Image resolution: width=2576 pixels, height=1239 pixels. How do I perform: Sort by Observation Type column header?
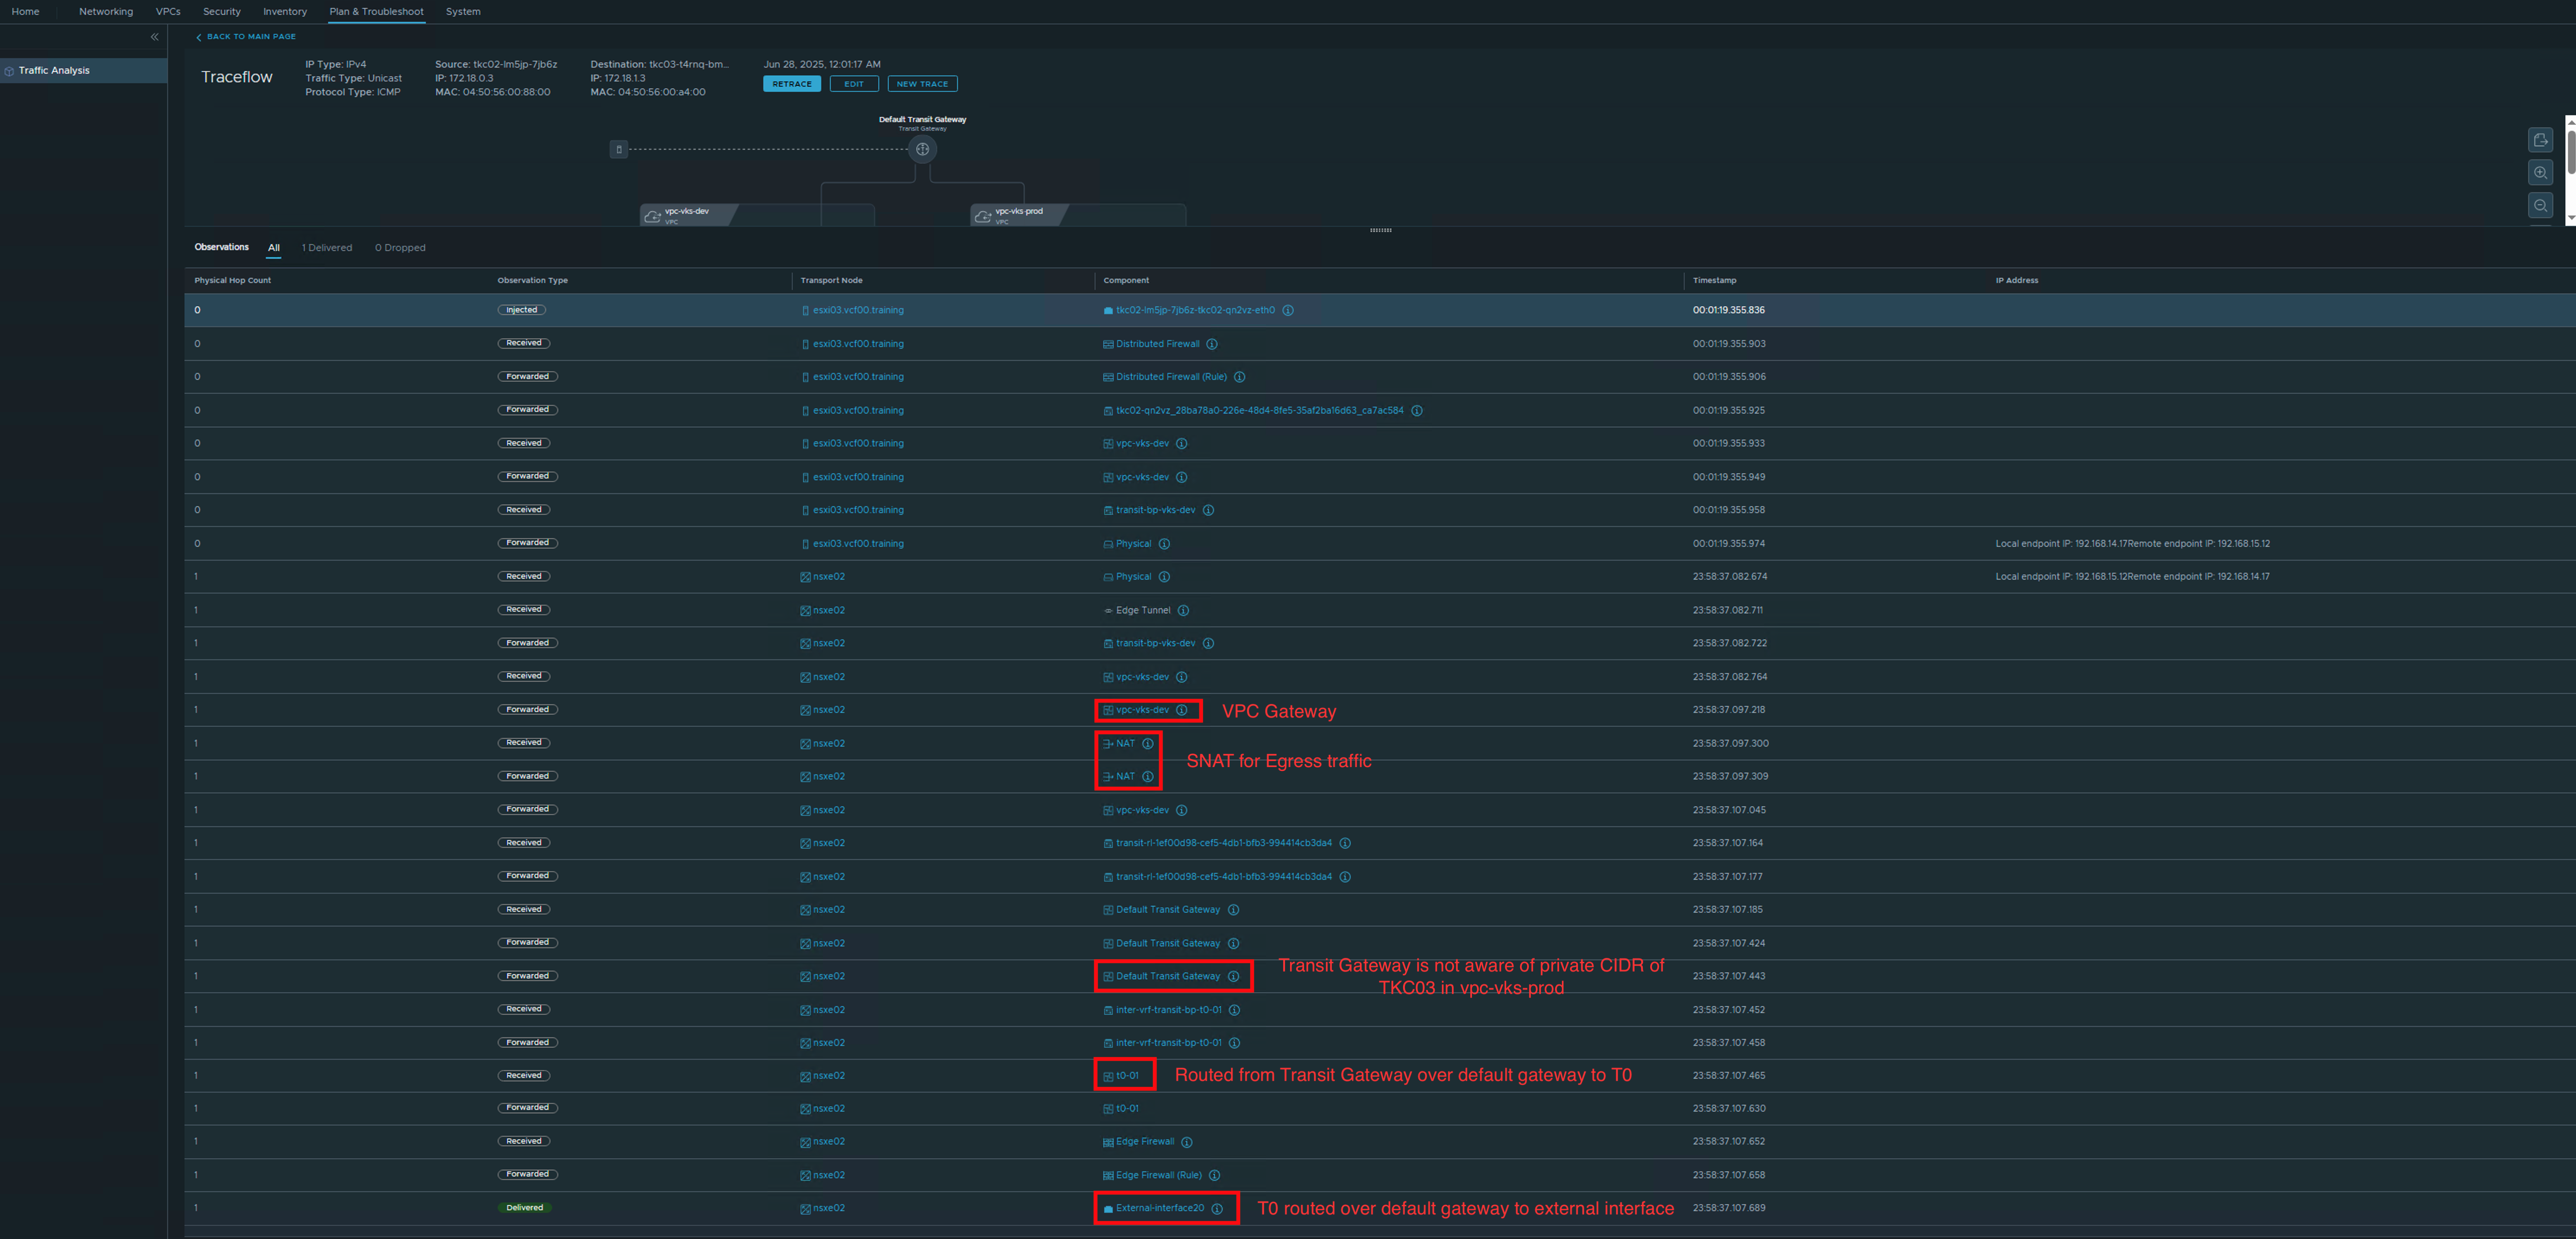(532, 281)
